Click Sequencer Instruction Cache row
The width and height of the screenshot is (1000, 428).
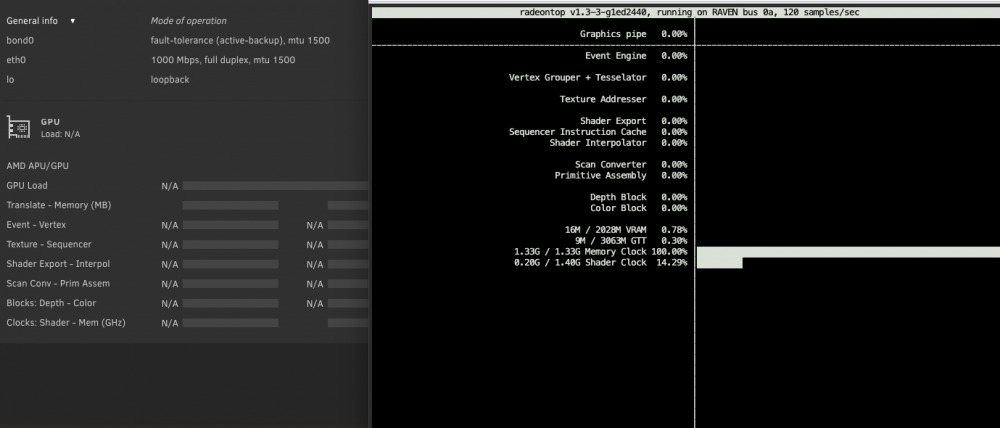(598, 132)
